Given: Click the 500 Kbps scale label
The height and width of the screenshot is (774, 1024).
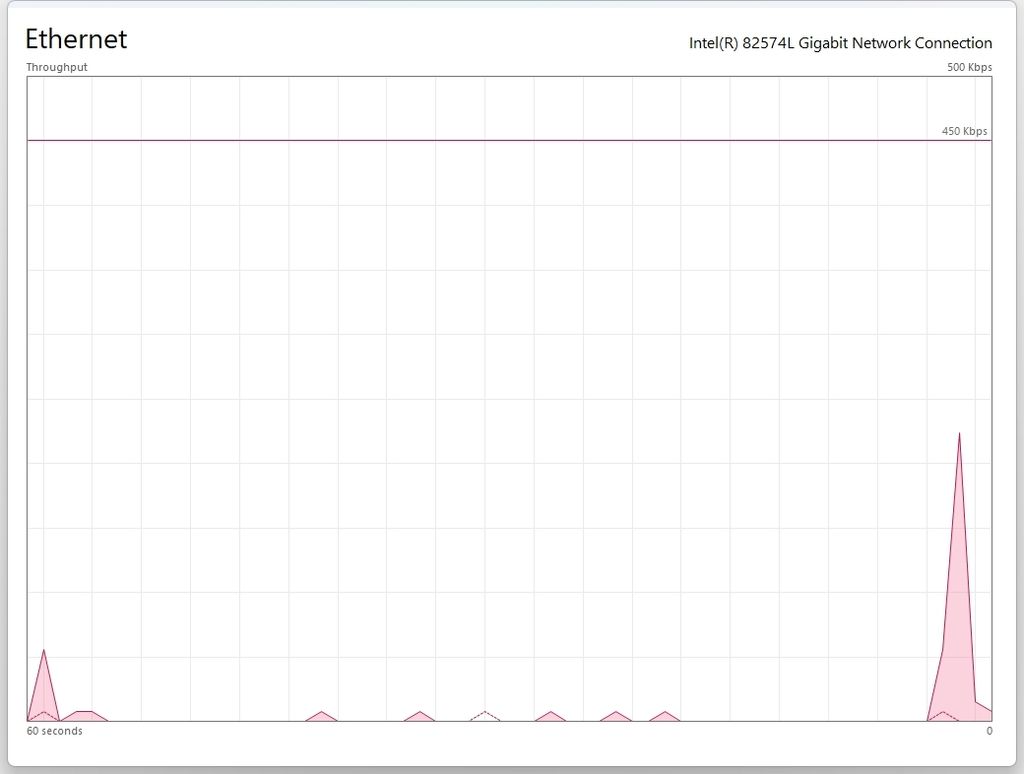Looking at the screenshot, I should tap(969, 67).
